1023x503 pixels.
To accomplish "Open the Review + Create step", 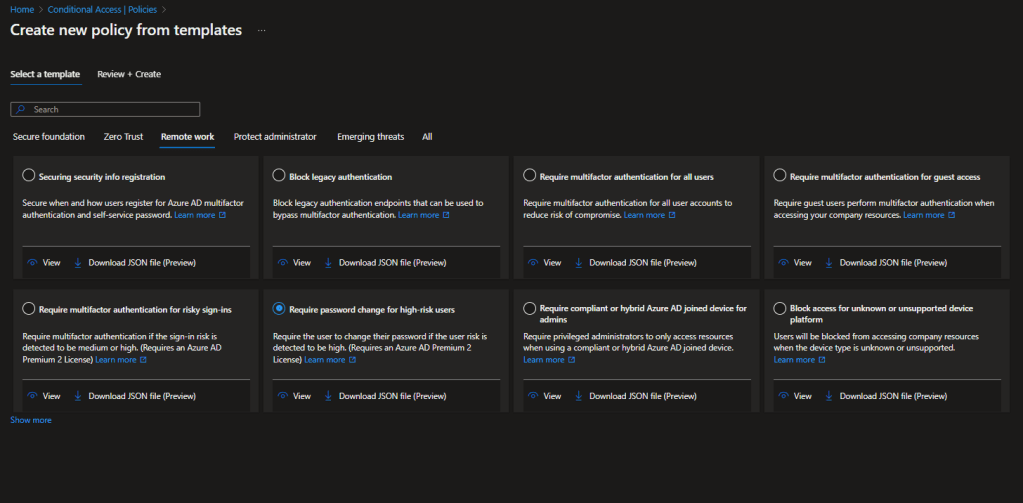I will (x=129, y=74).
